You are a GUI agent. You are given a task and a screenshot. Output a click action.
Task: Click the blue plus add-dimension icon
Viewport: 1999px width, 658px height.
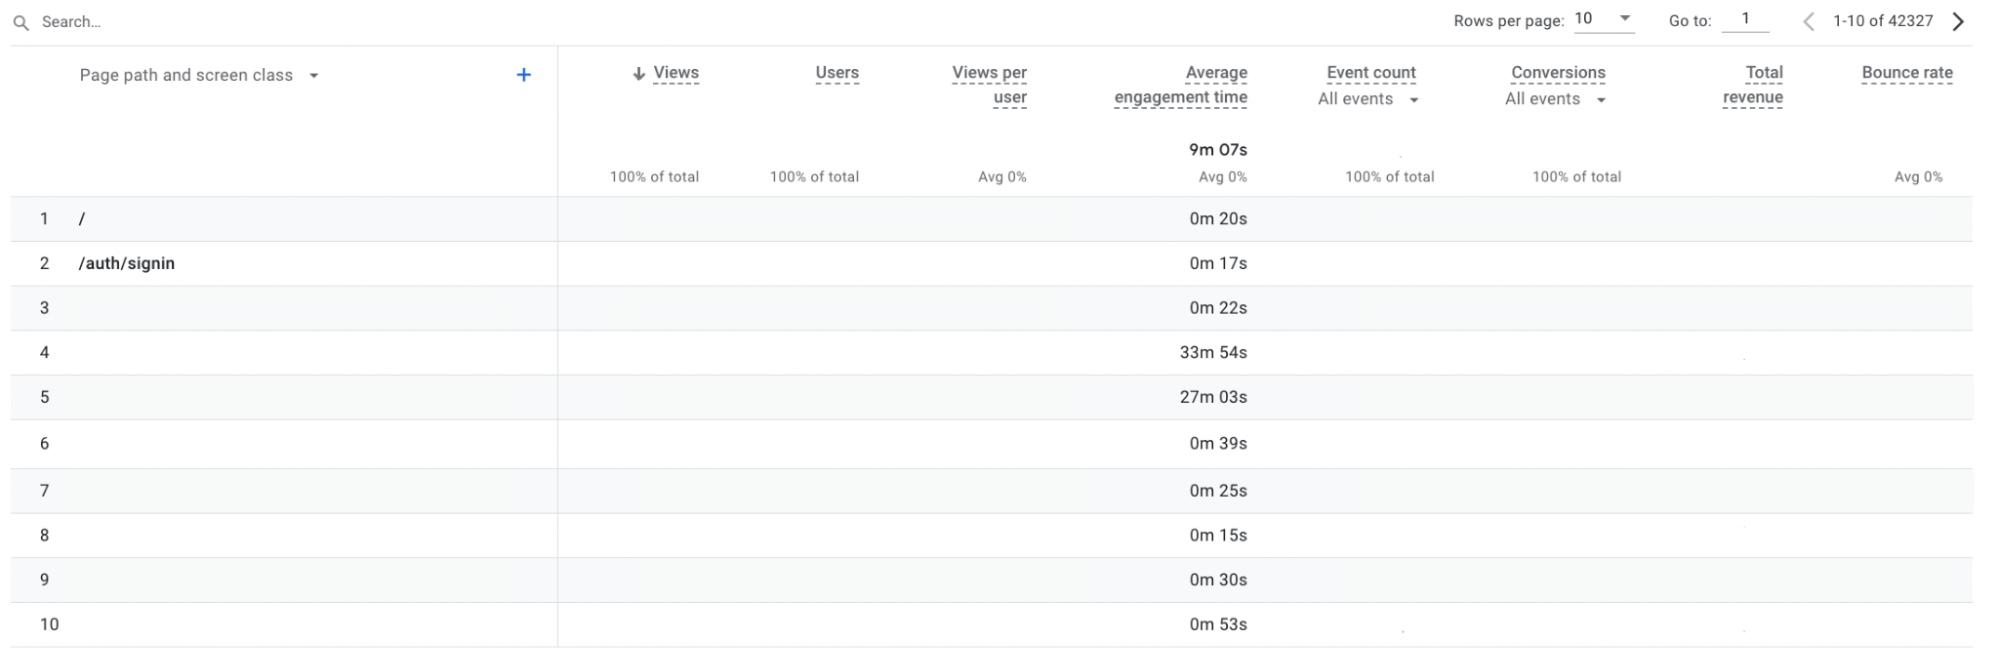[523, 75]
